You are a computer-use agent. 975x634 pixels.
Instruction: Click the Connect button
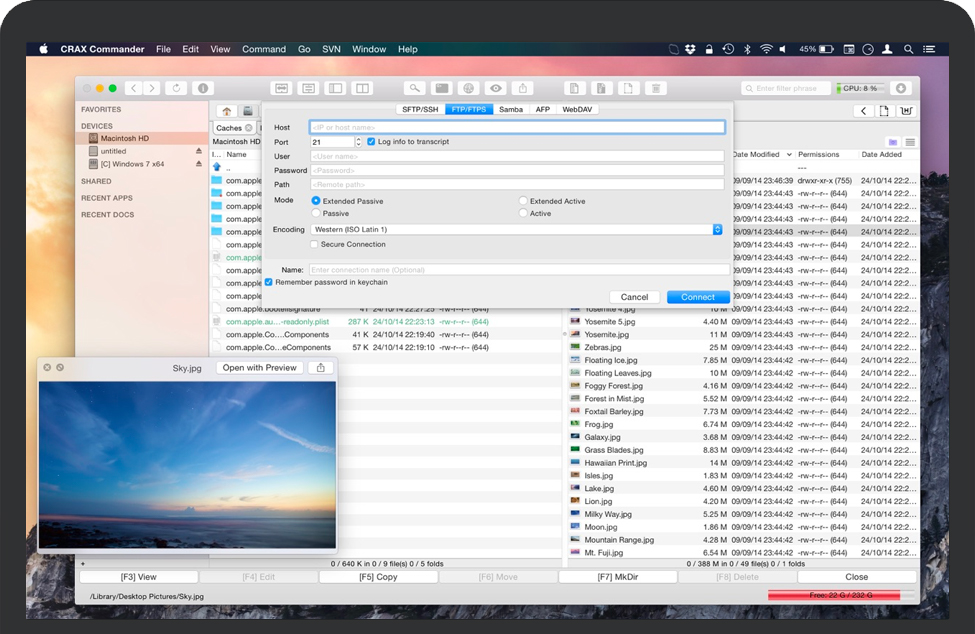[x=698, y=297]
